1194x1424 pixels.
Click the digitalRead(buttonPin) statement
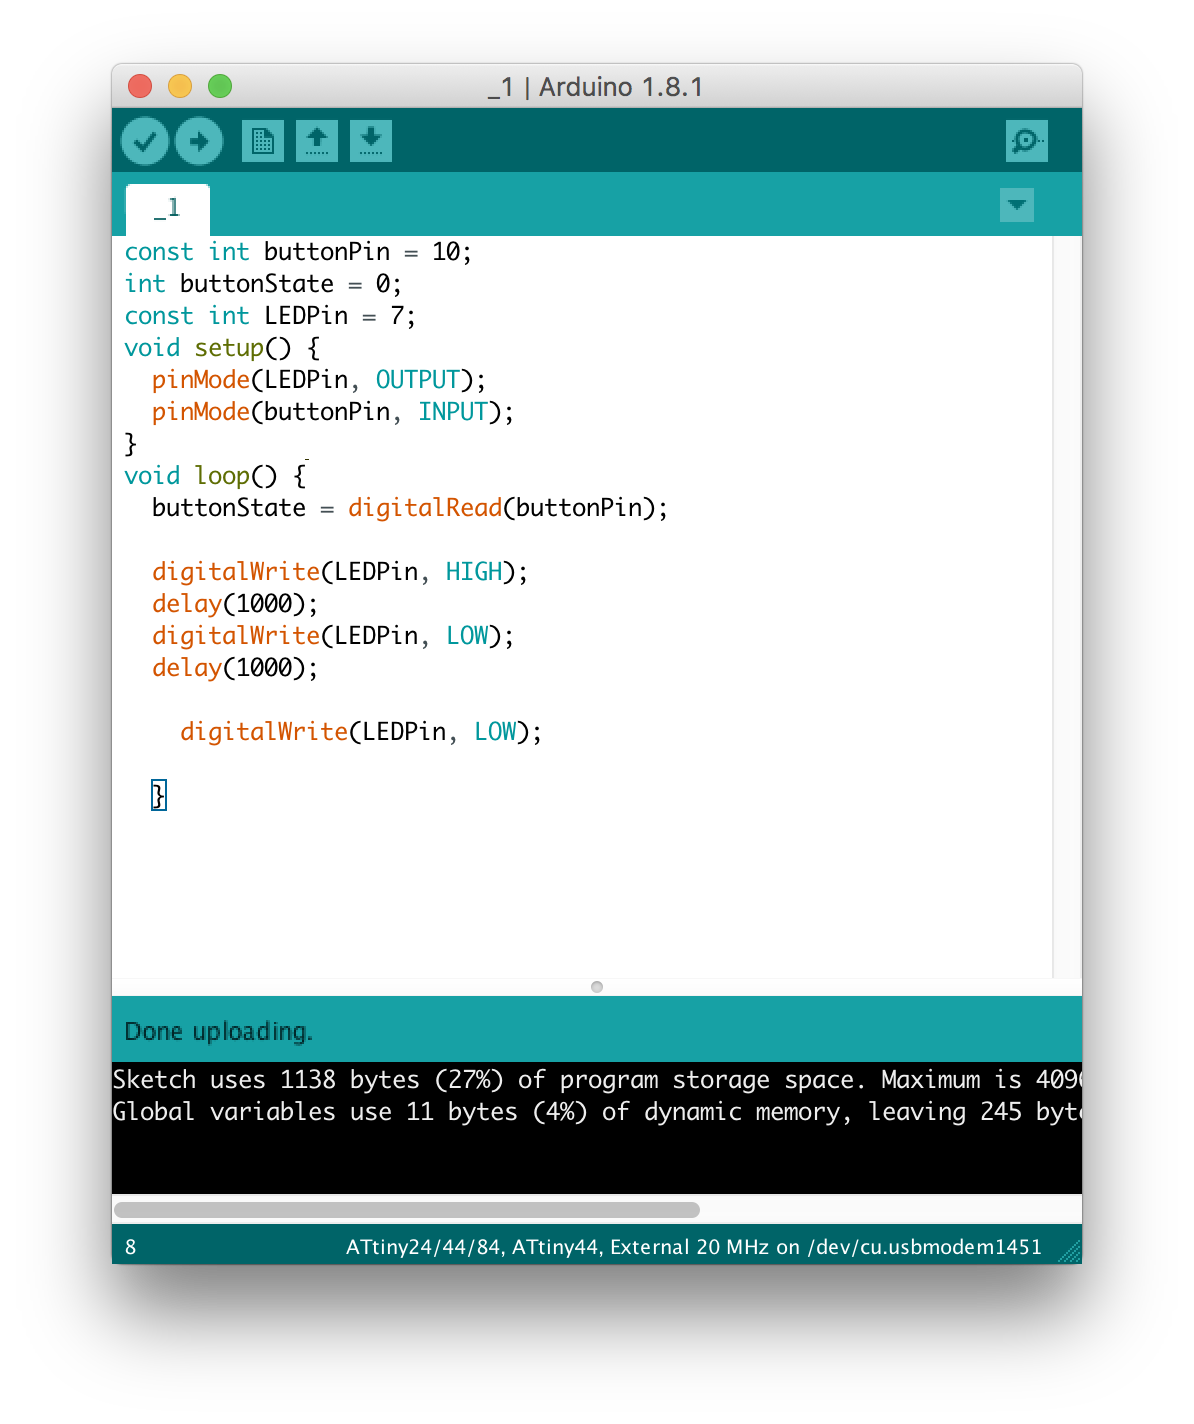[x=508, y=508]
